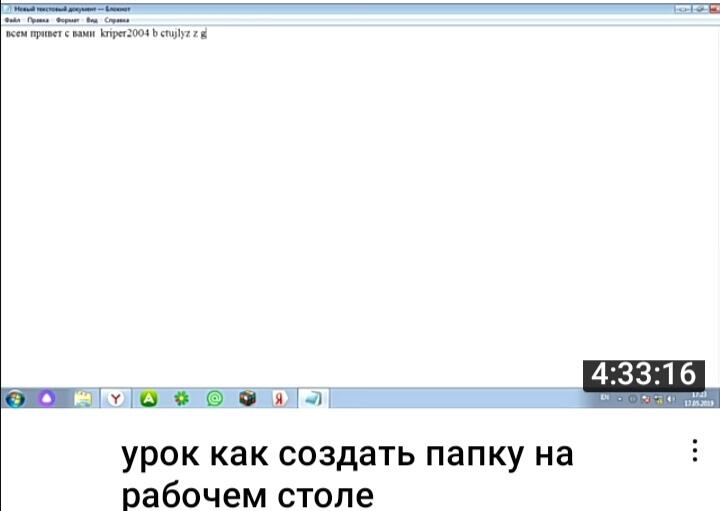720x511 pixels.
Task: Click the volume speaker tray icon
Action: tap(671, 399)
